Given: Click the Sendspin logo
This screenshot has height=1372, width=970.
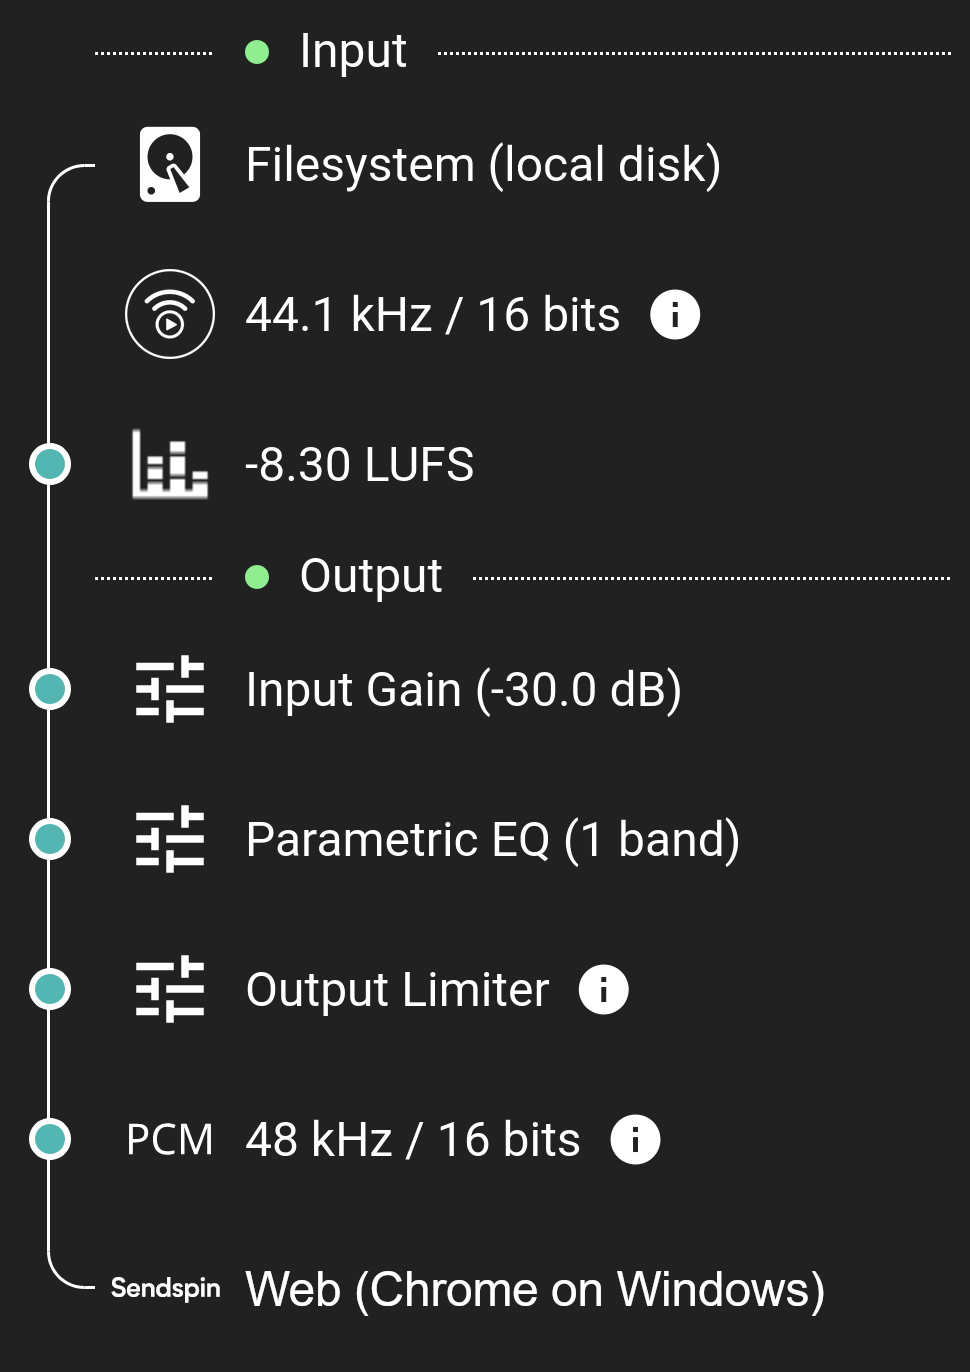Looking at the screenshot, I should [166, 1288].
